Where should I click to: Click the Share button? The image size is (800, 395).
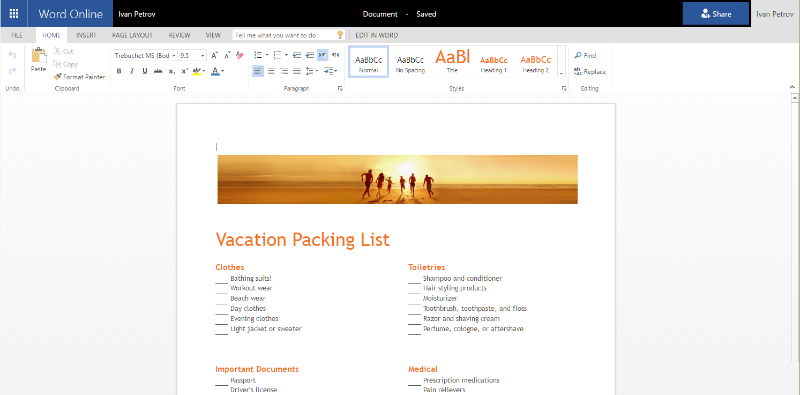716,14
